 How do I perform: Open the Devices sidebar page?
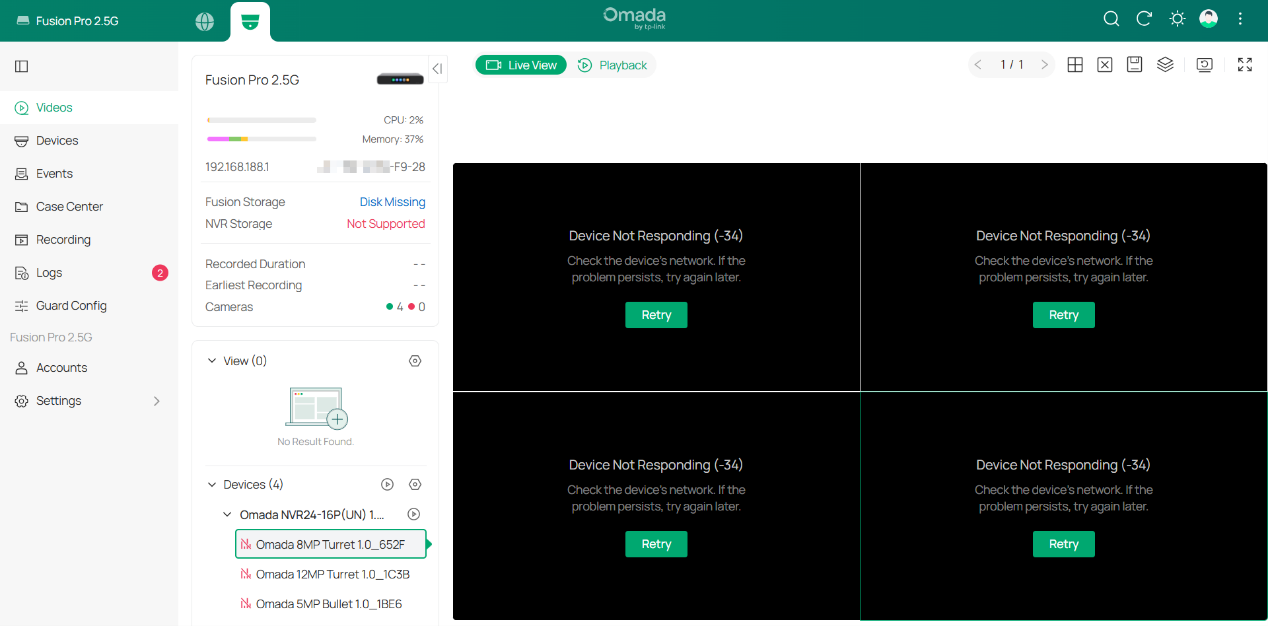tap(89, 140)
